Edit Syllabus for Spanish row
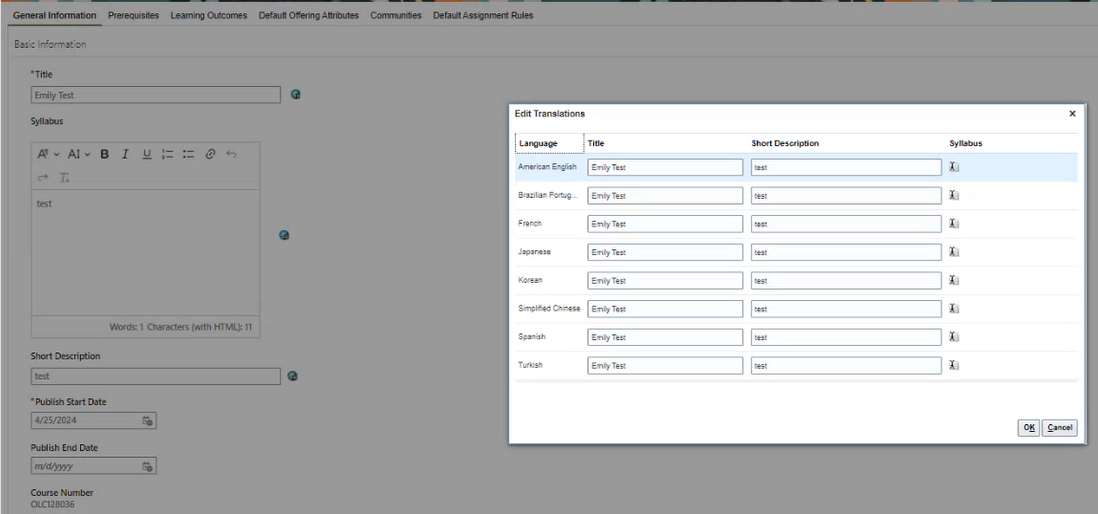The width and height of the screenshot is (1098, 514). tap(954, 337)
